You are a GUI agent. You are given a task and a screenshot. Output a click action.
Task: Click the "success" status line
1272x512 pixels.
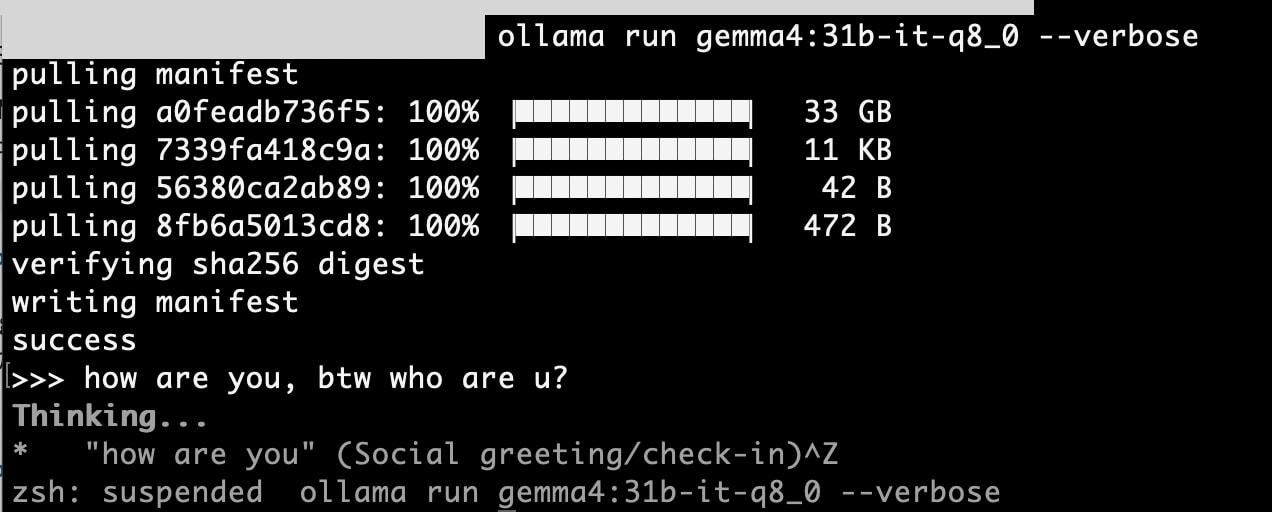pyautogui.click(x=74, y=340)
